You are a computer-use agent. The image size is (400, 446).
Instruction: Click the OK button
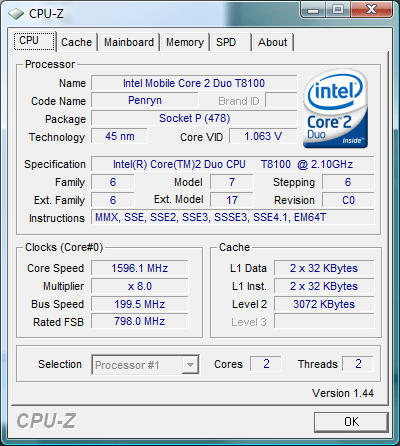351,422
